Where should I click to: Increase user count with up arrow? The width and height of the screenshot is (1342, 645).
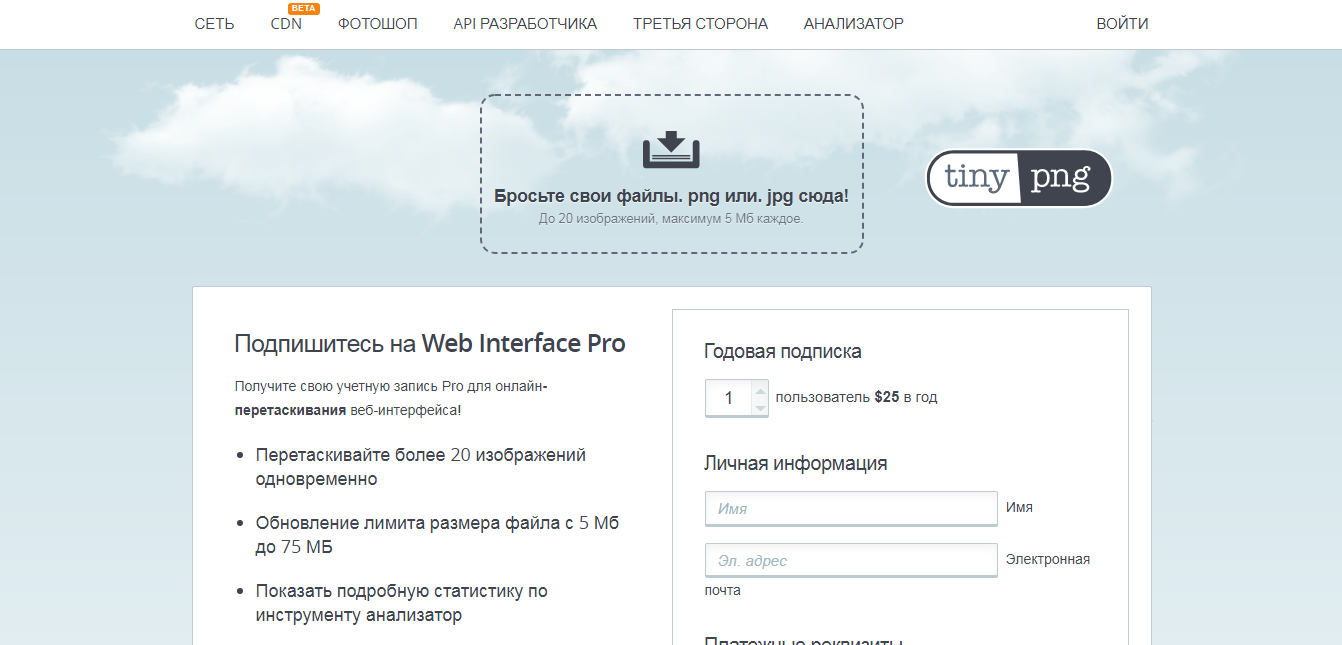click(x=760, y=389)
